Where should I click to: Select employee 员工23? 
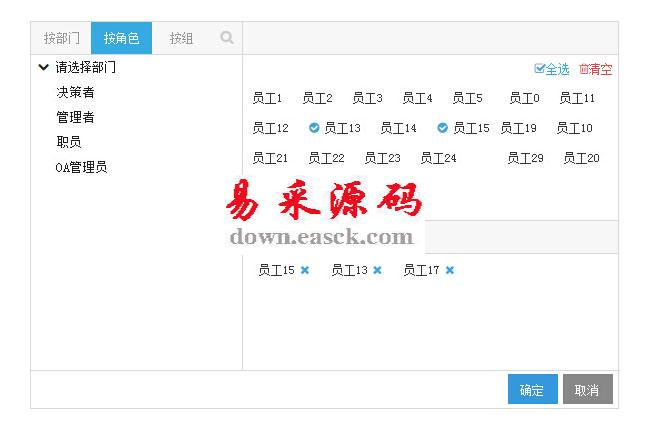(x=383, y=158)
